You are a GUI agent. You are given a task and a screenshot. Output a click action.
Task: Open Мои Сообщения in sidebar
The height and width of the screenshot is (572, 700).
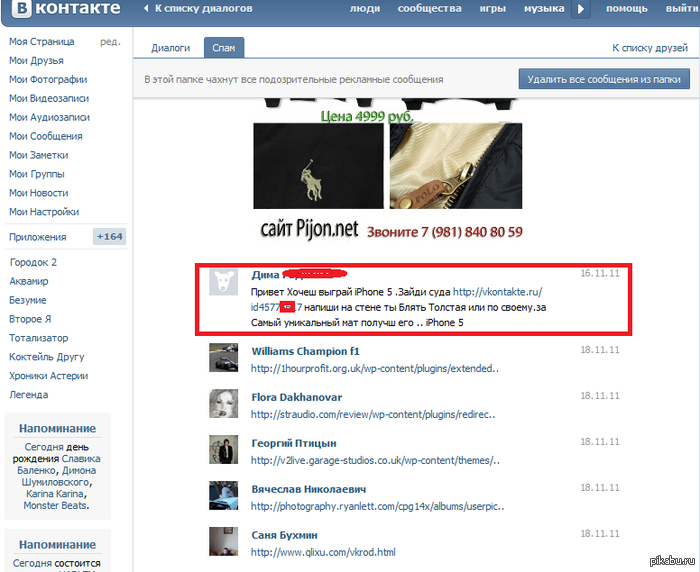(x=46, y=136)
